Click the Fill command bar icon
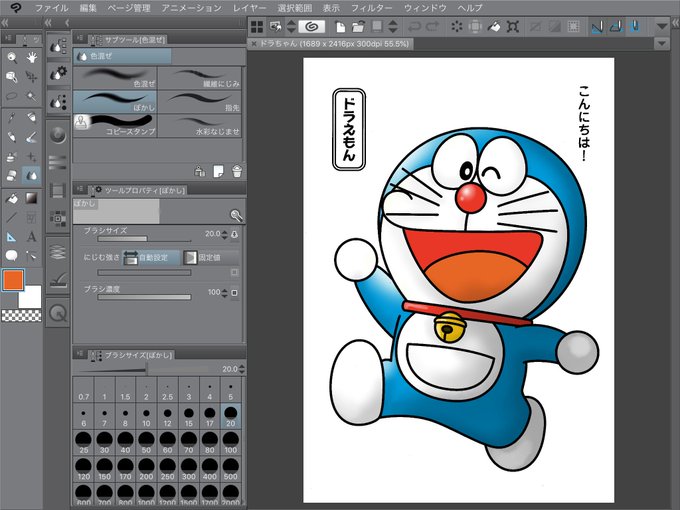This screenshot has width=680, height=510. point(494,27)
